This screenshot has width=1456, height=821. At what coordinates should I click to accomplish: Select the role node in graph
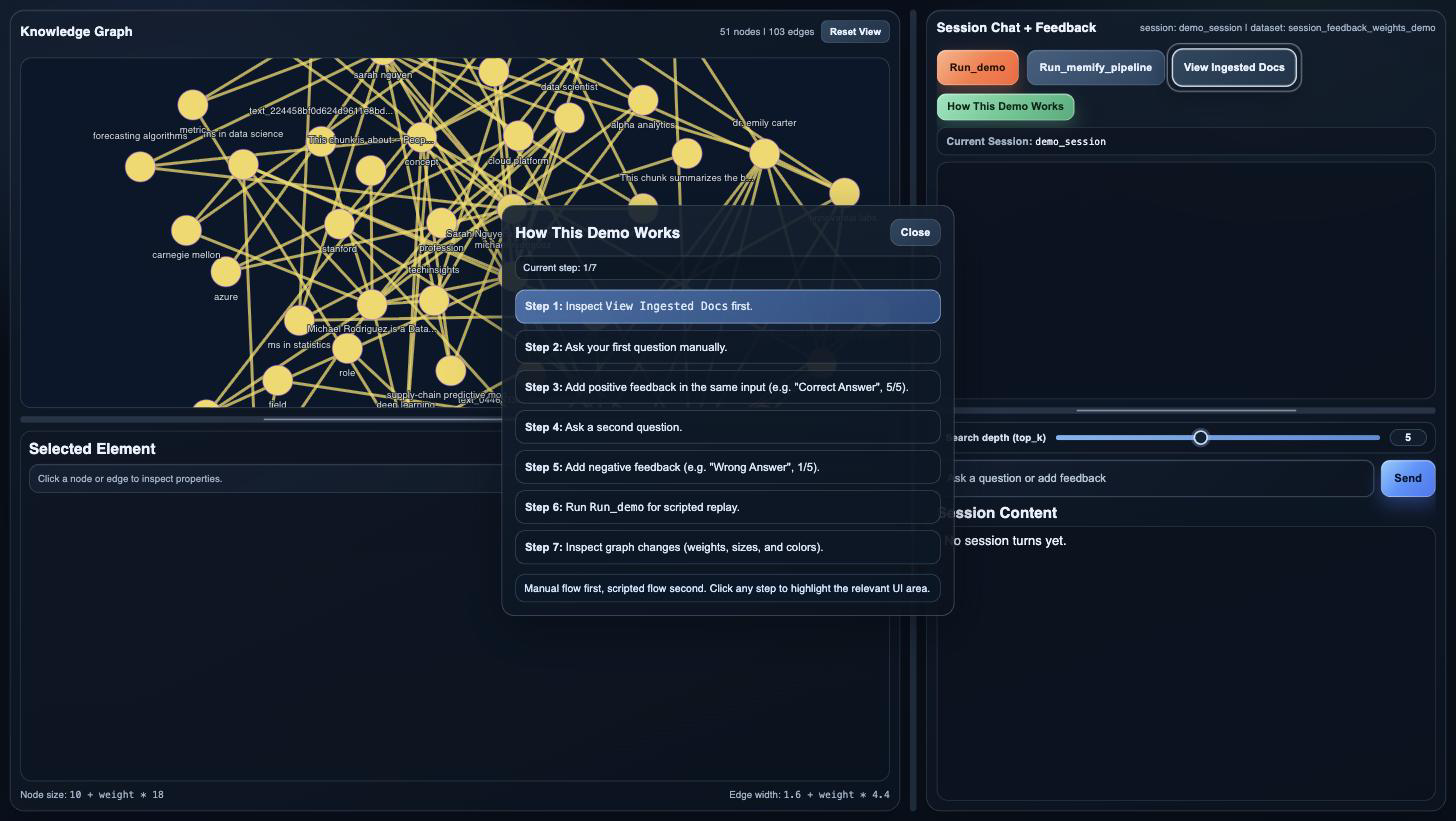click(x=347, y=348)
